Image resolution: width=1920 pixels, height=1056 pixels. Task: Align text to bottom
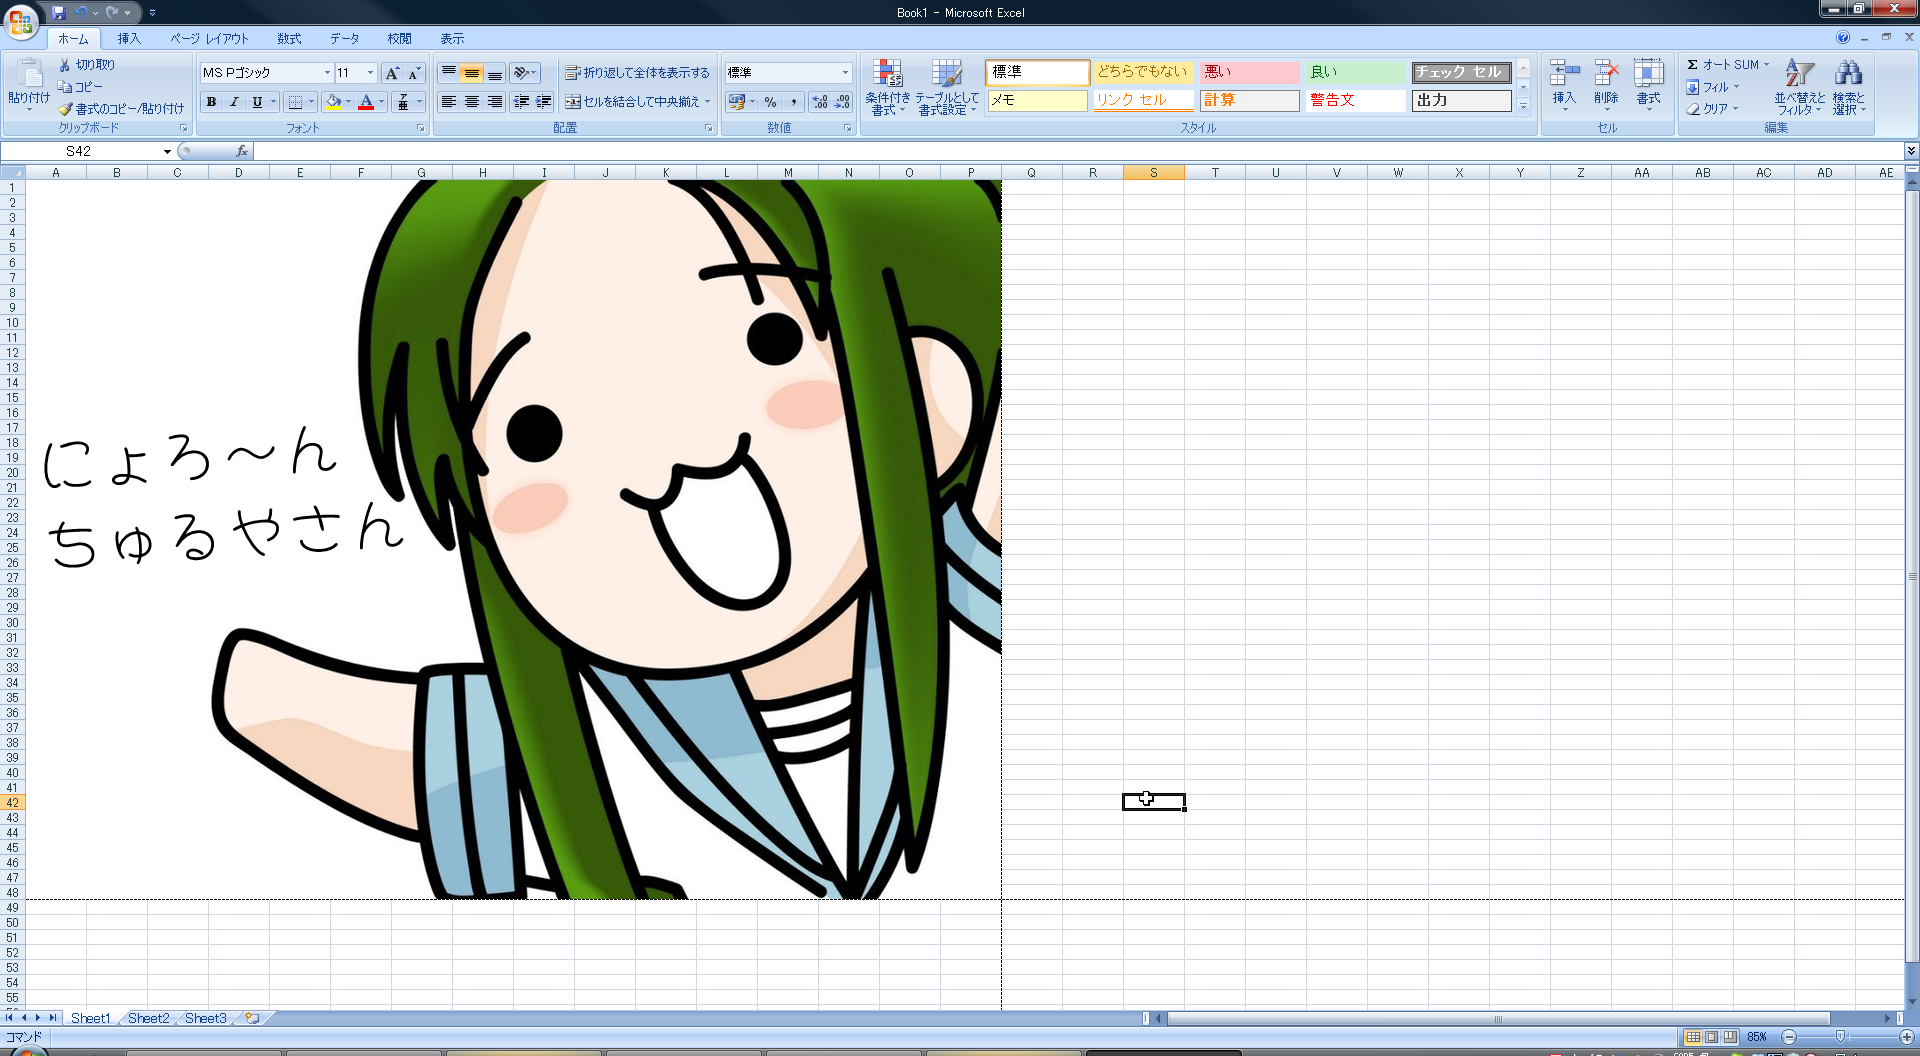tap(494, 73)
